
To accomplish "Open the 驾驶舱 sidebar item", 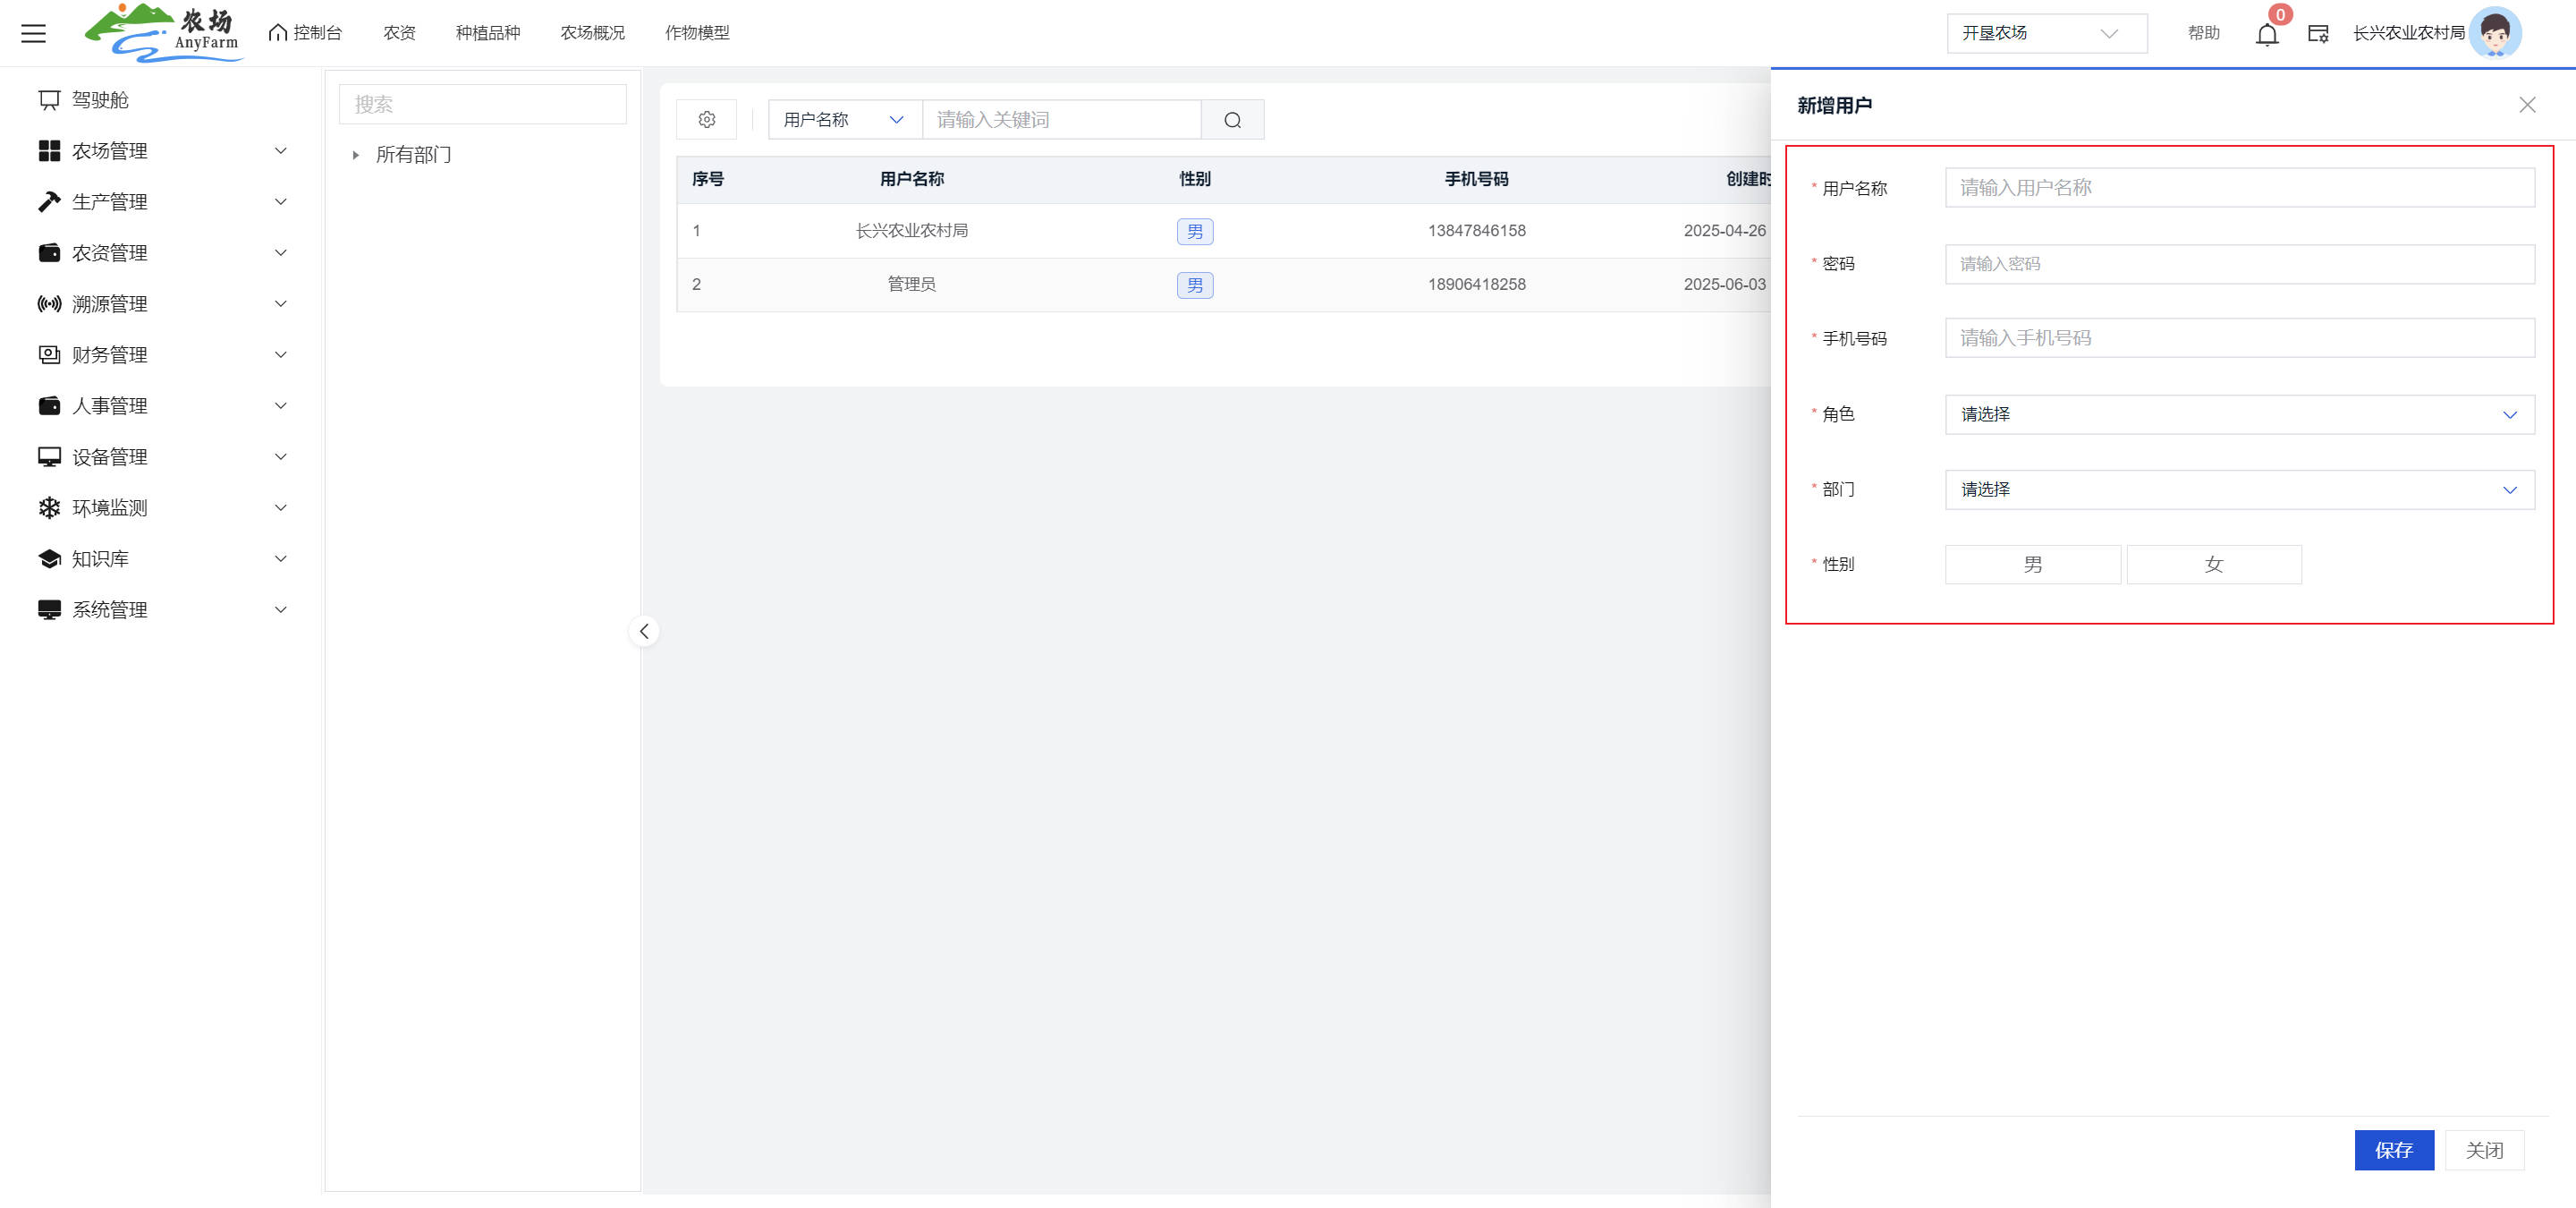I will point(100,100).
